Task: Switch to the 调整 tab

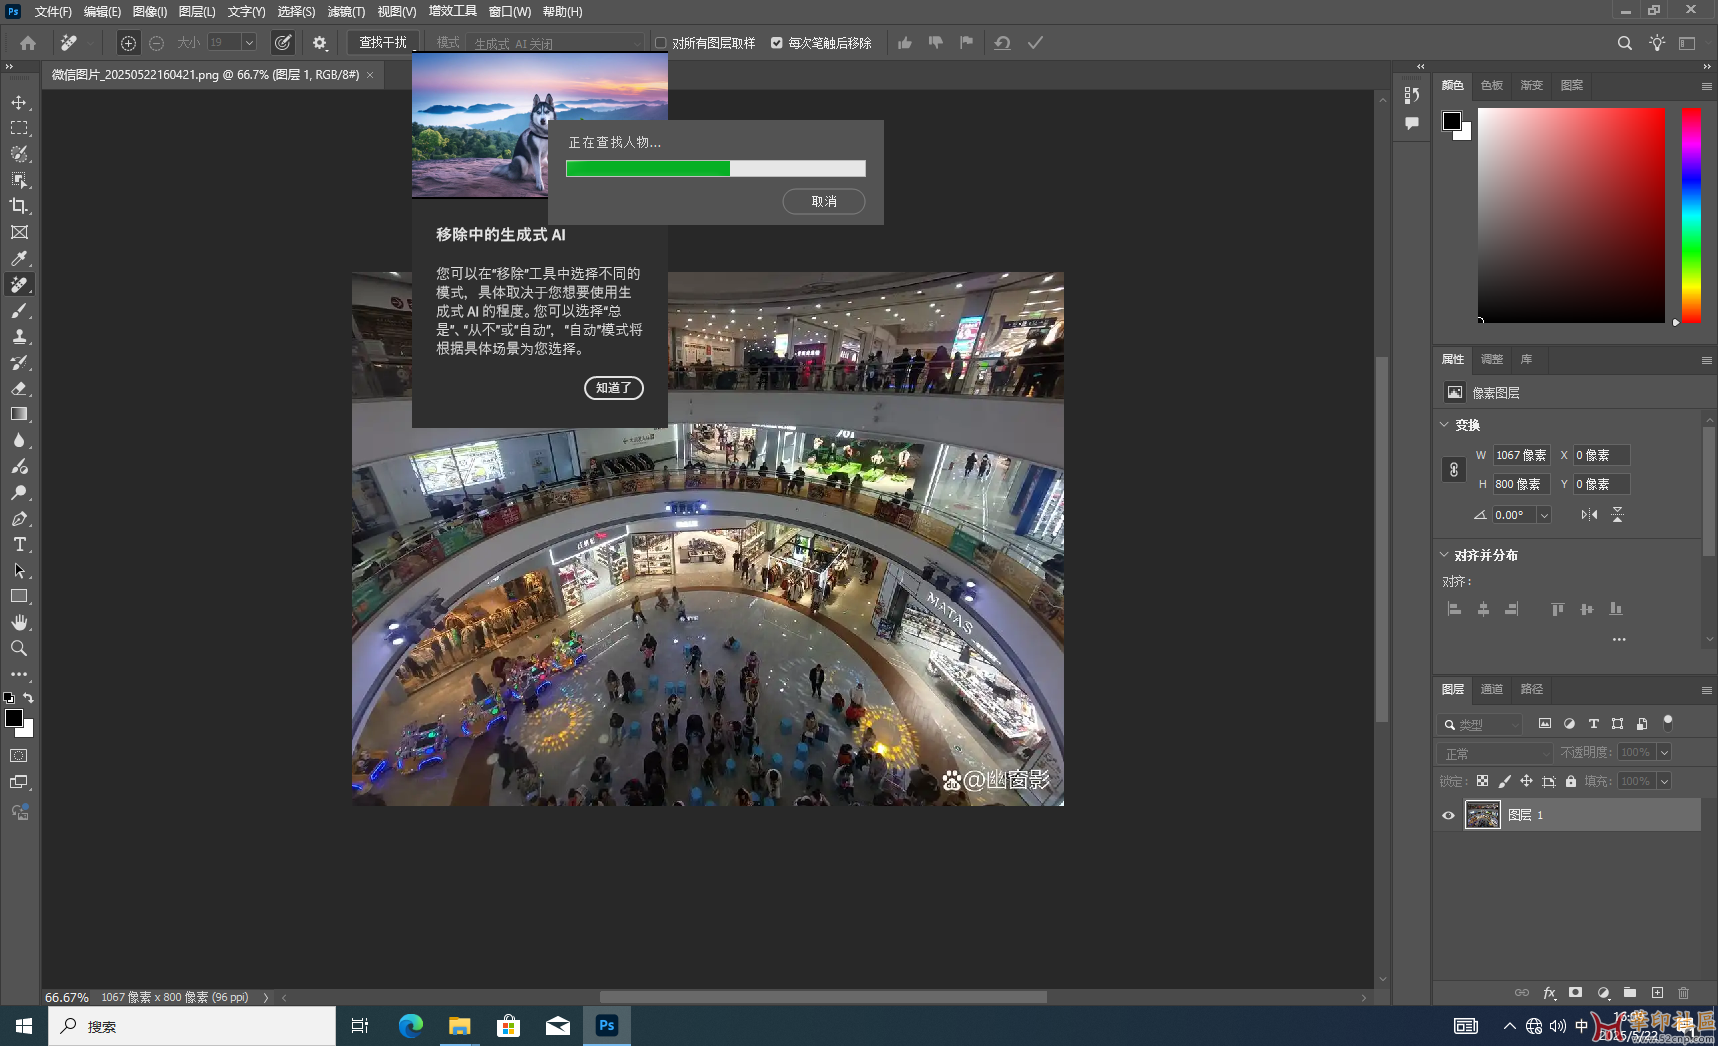Action: [x=1492, y=359]
